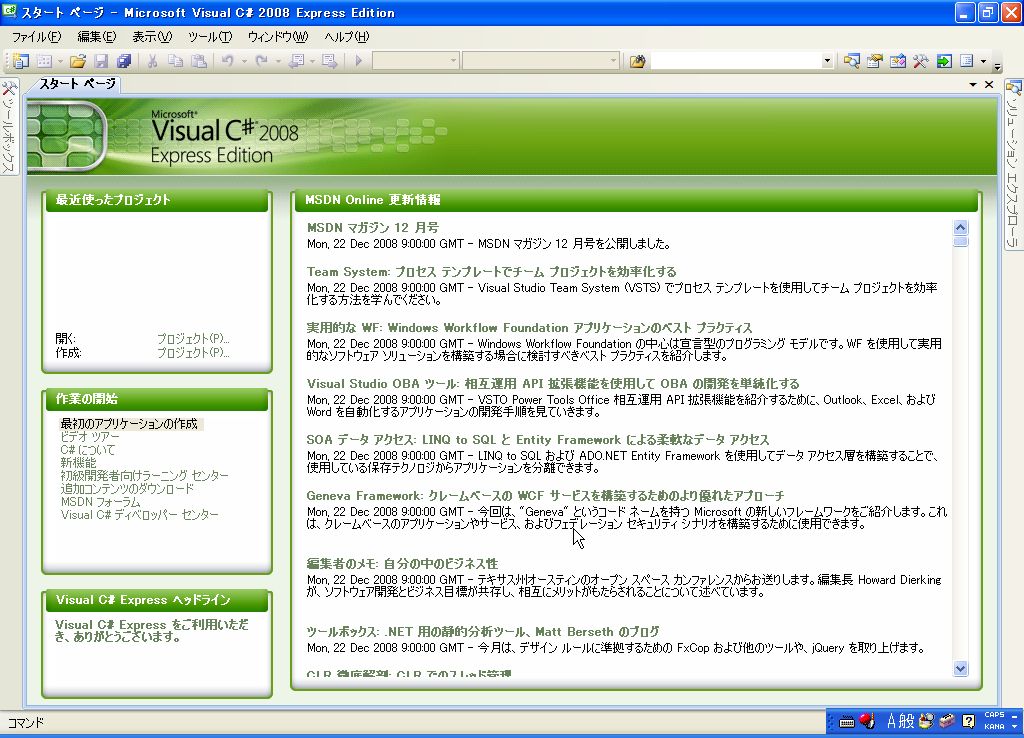Open 追加コンテンツのダウンロード link
The image size is (1024, 738).
(127, 489)
